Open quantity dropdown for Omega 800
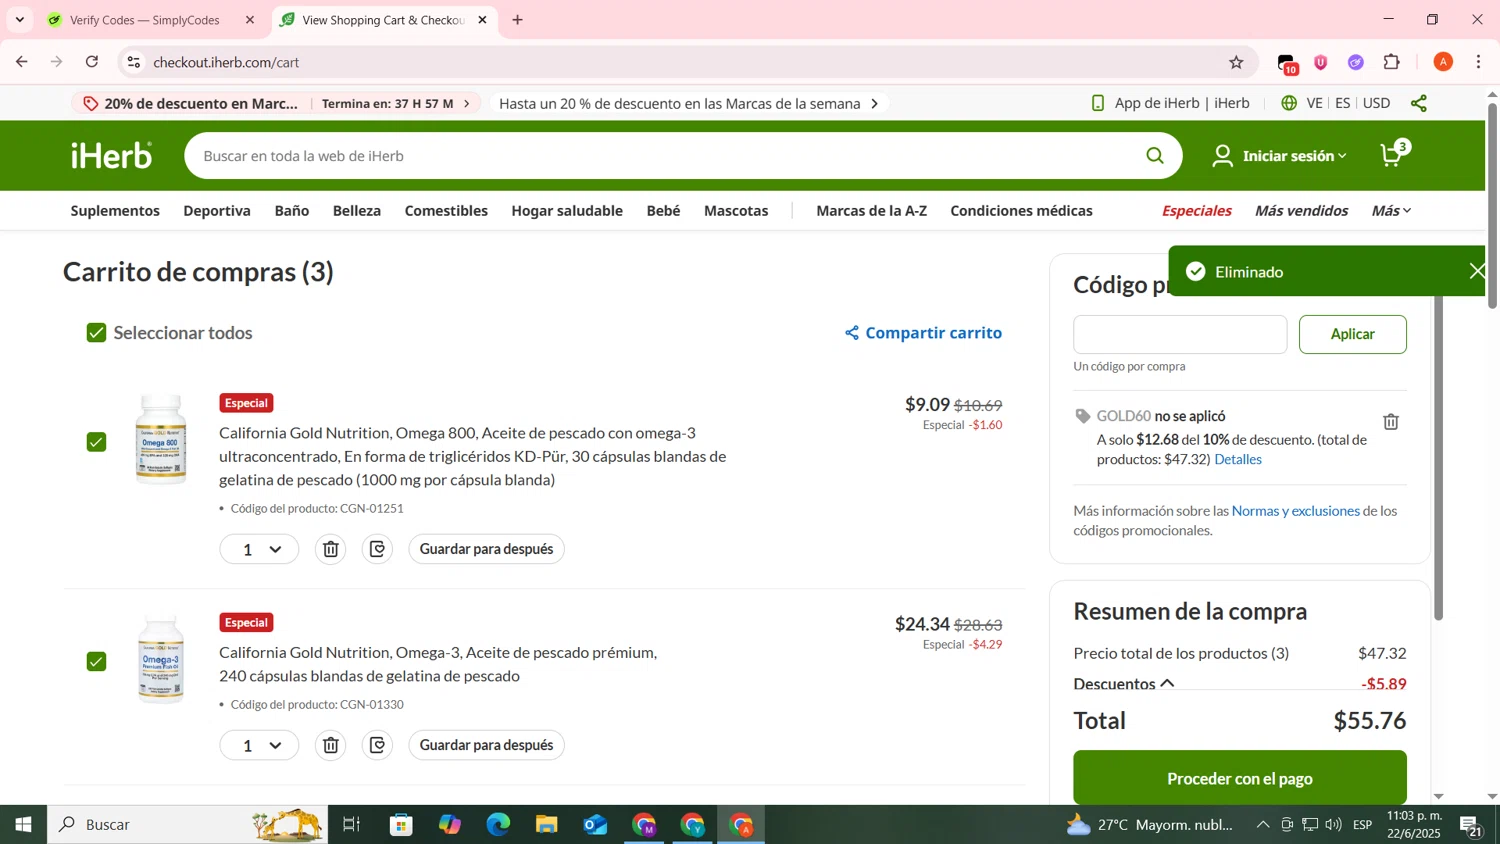 [259, 549]
